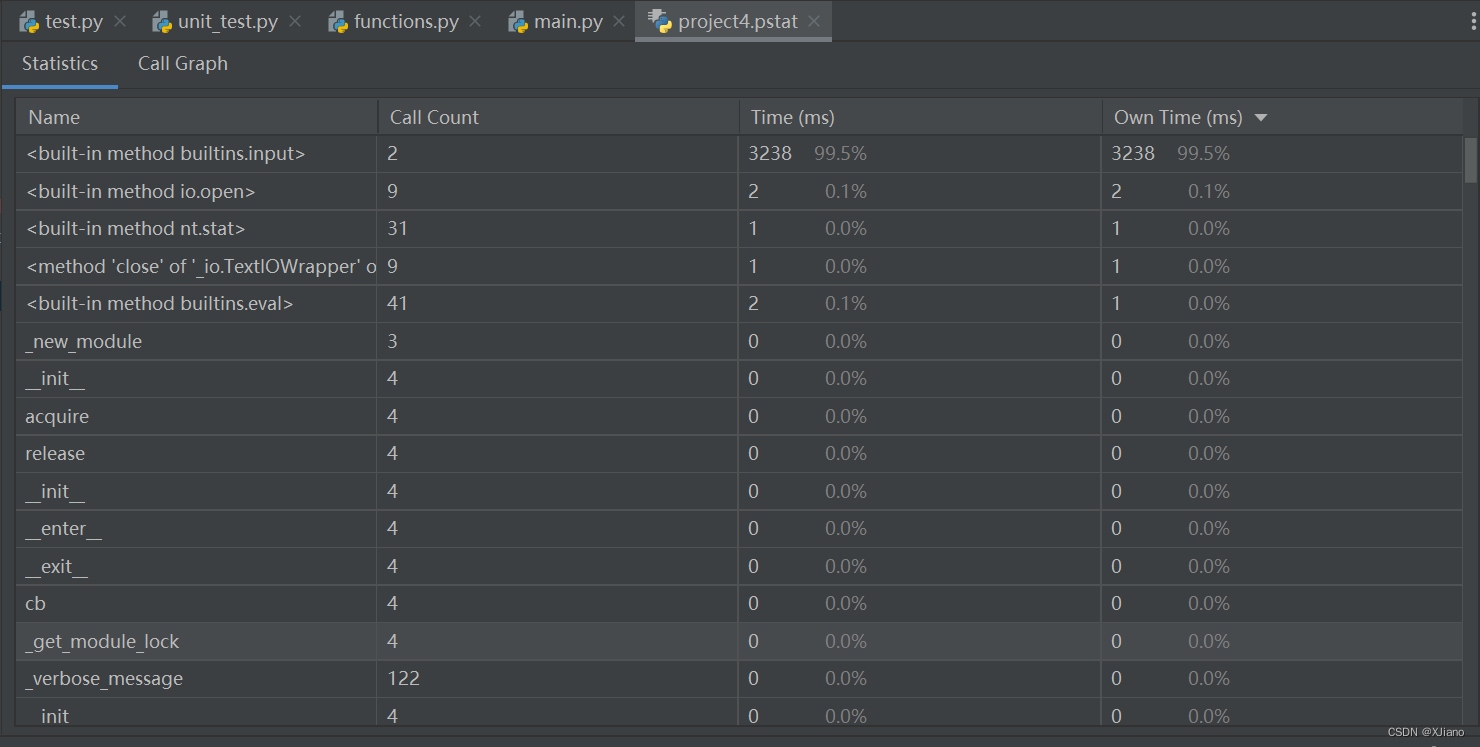The height and width of the screenshot is (747, 1480).
Task: Close the functions.py editor tab
Action: point(474,21)
